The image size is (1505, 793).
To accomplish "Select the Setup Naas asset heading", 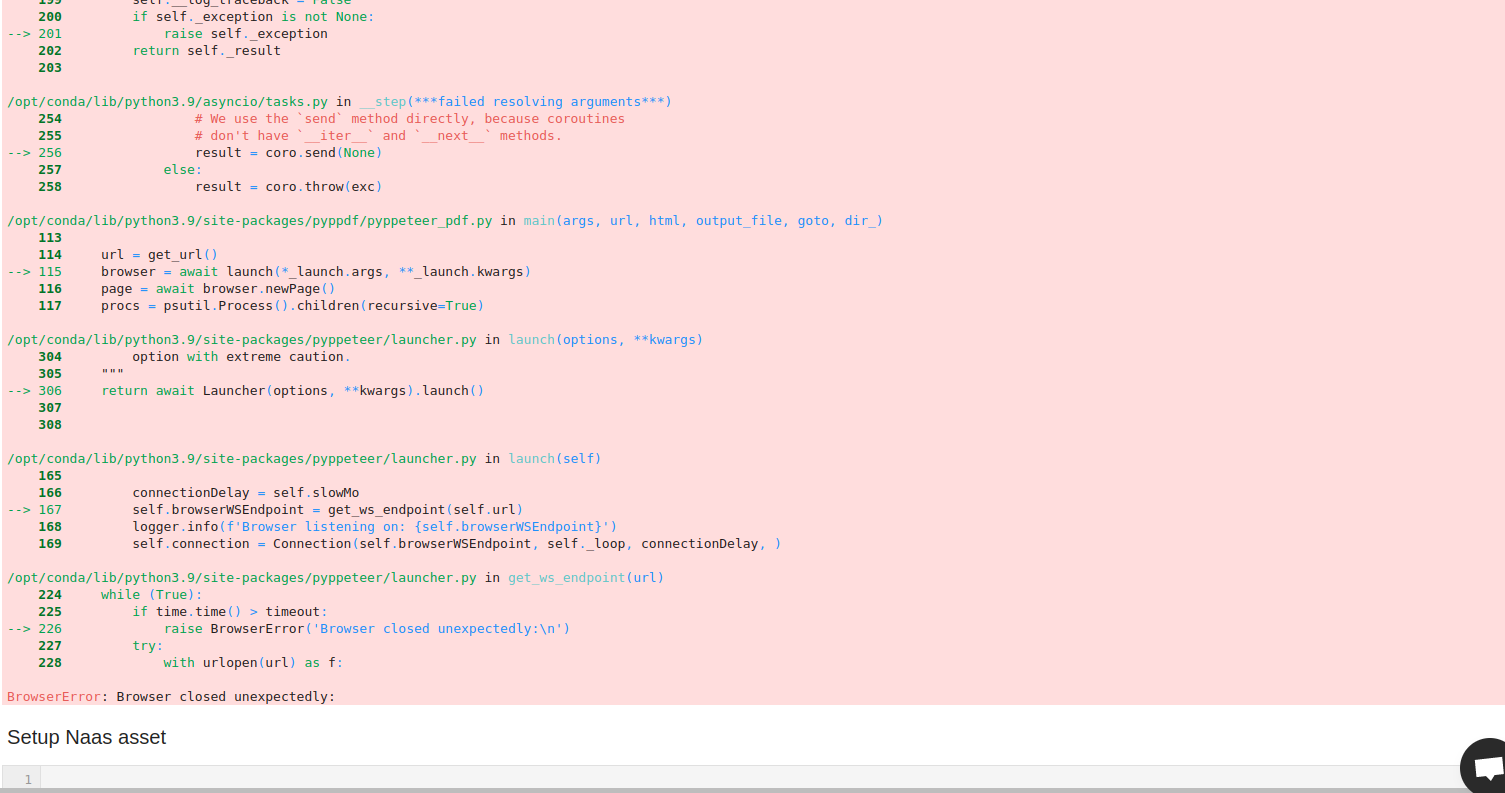I will pyautogui.click(x=86, y=737).
